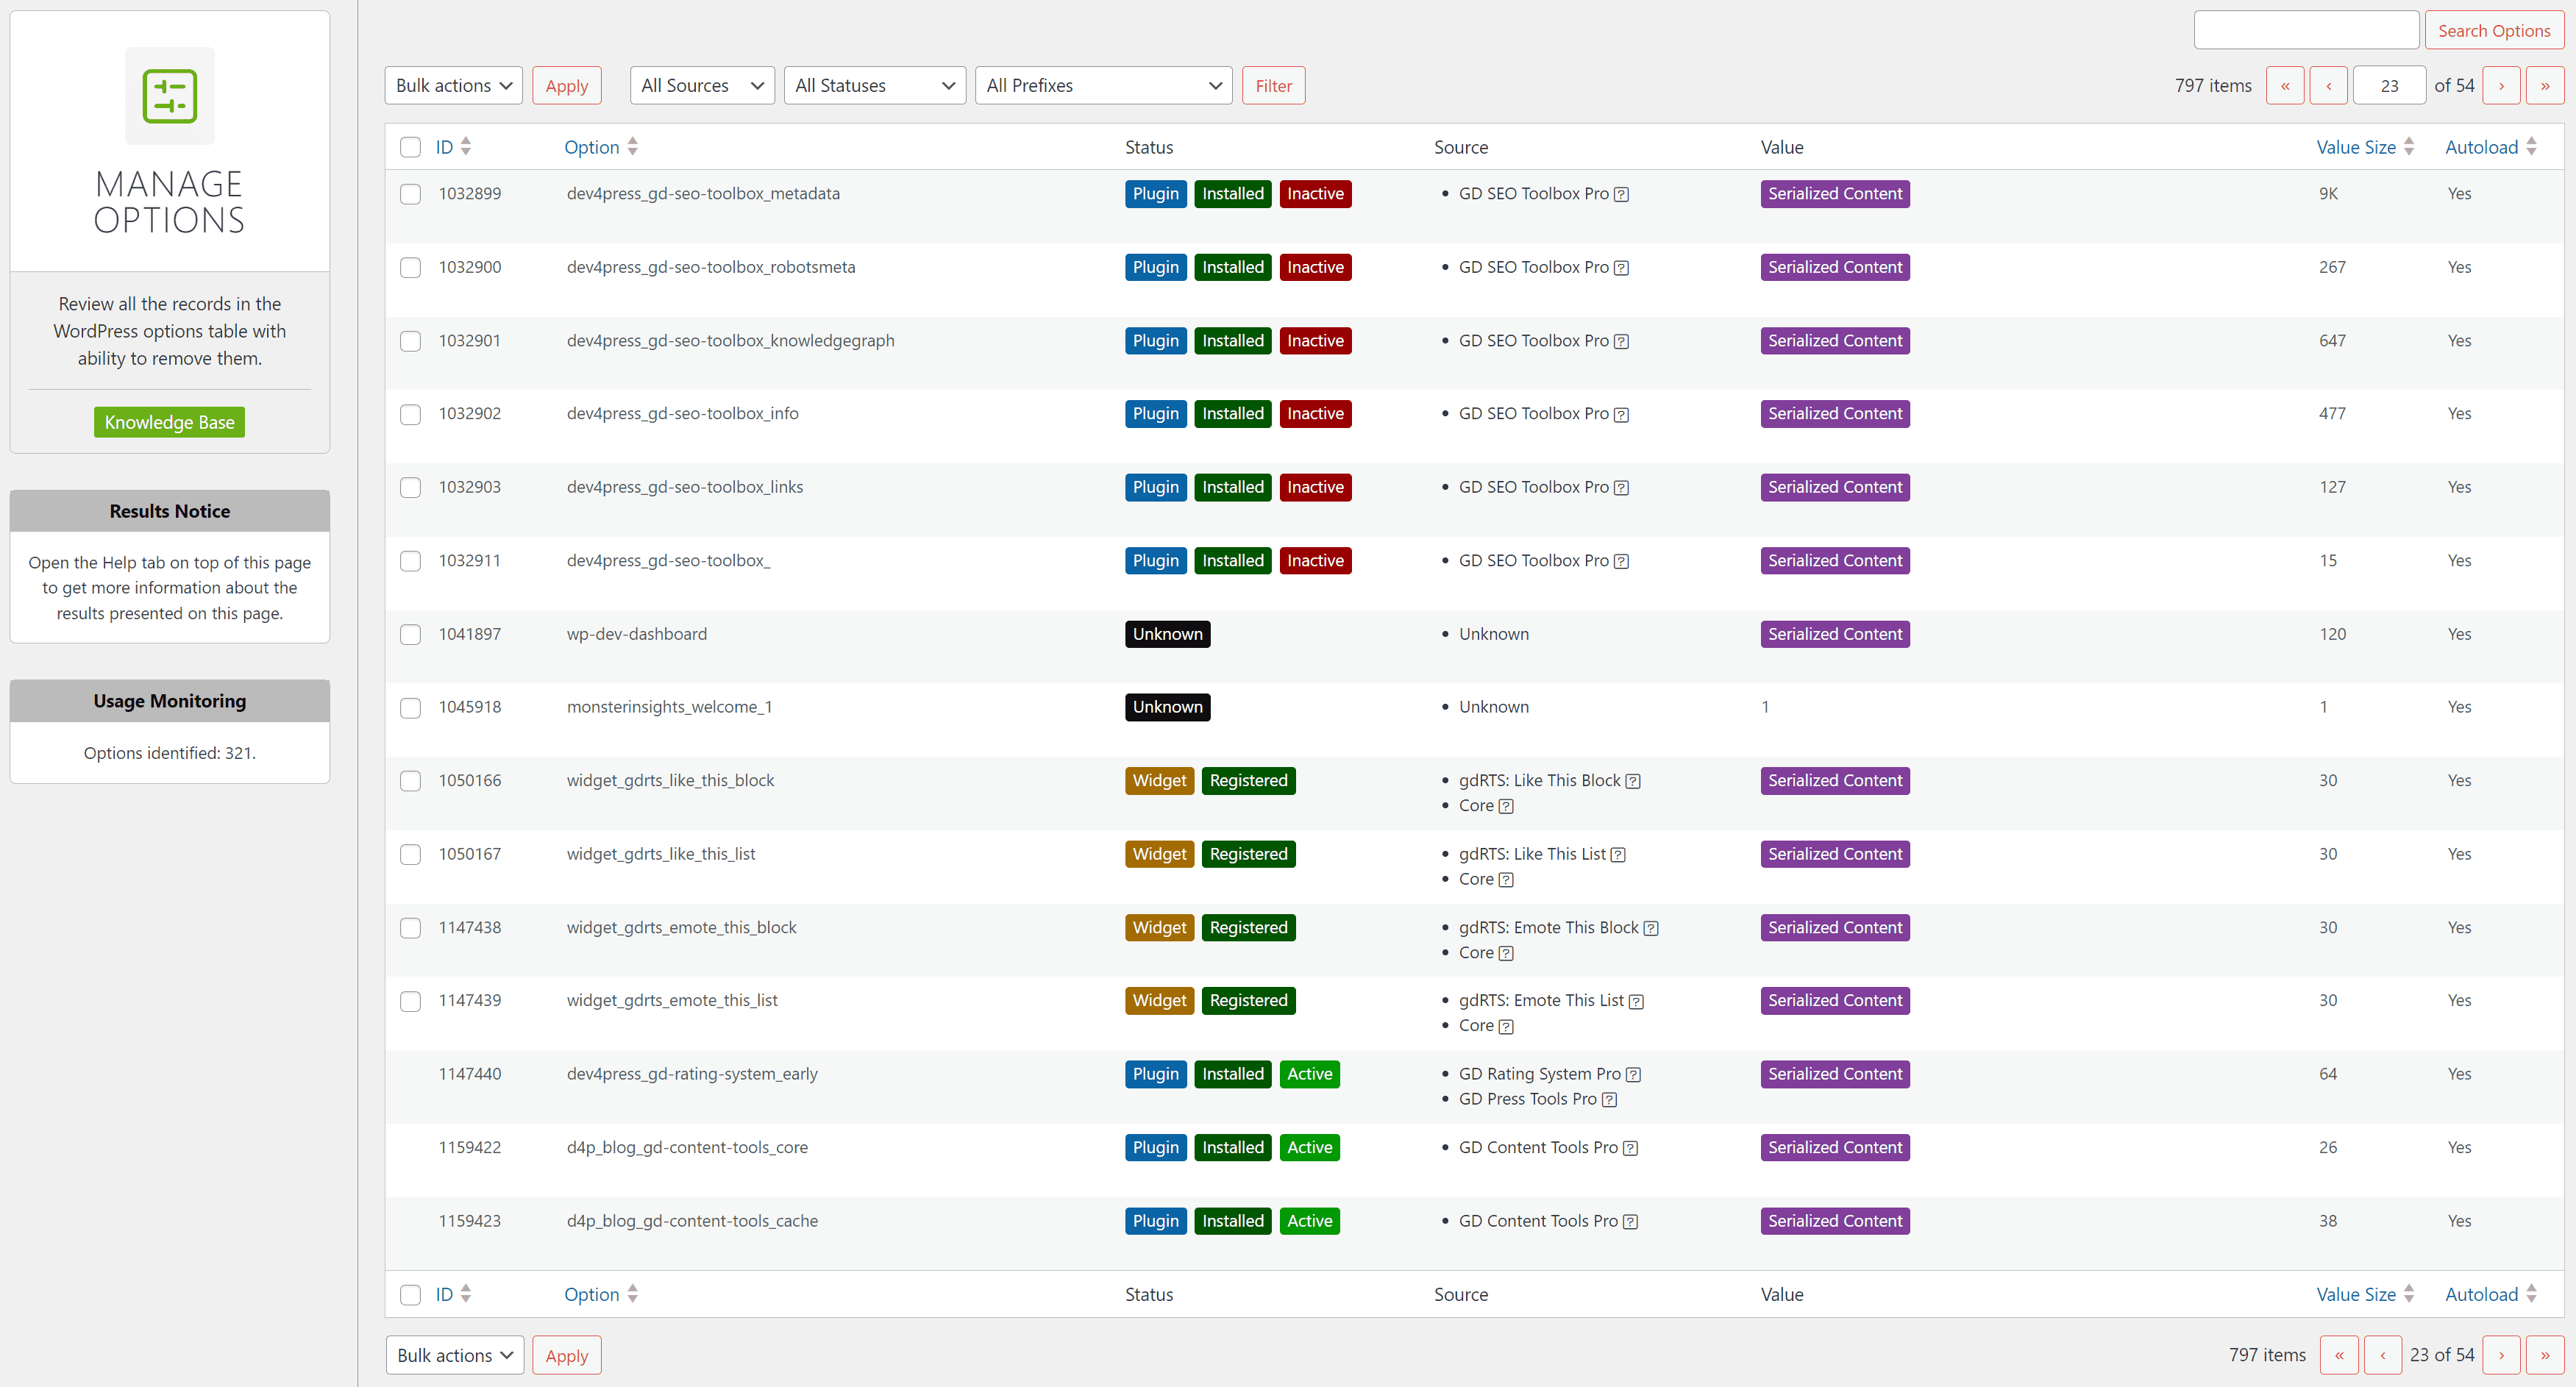Open the bottom Bulk actions dropdown

(x=455, y=1355)
